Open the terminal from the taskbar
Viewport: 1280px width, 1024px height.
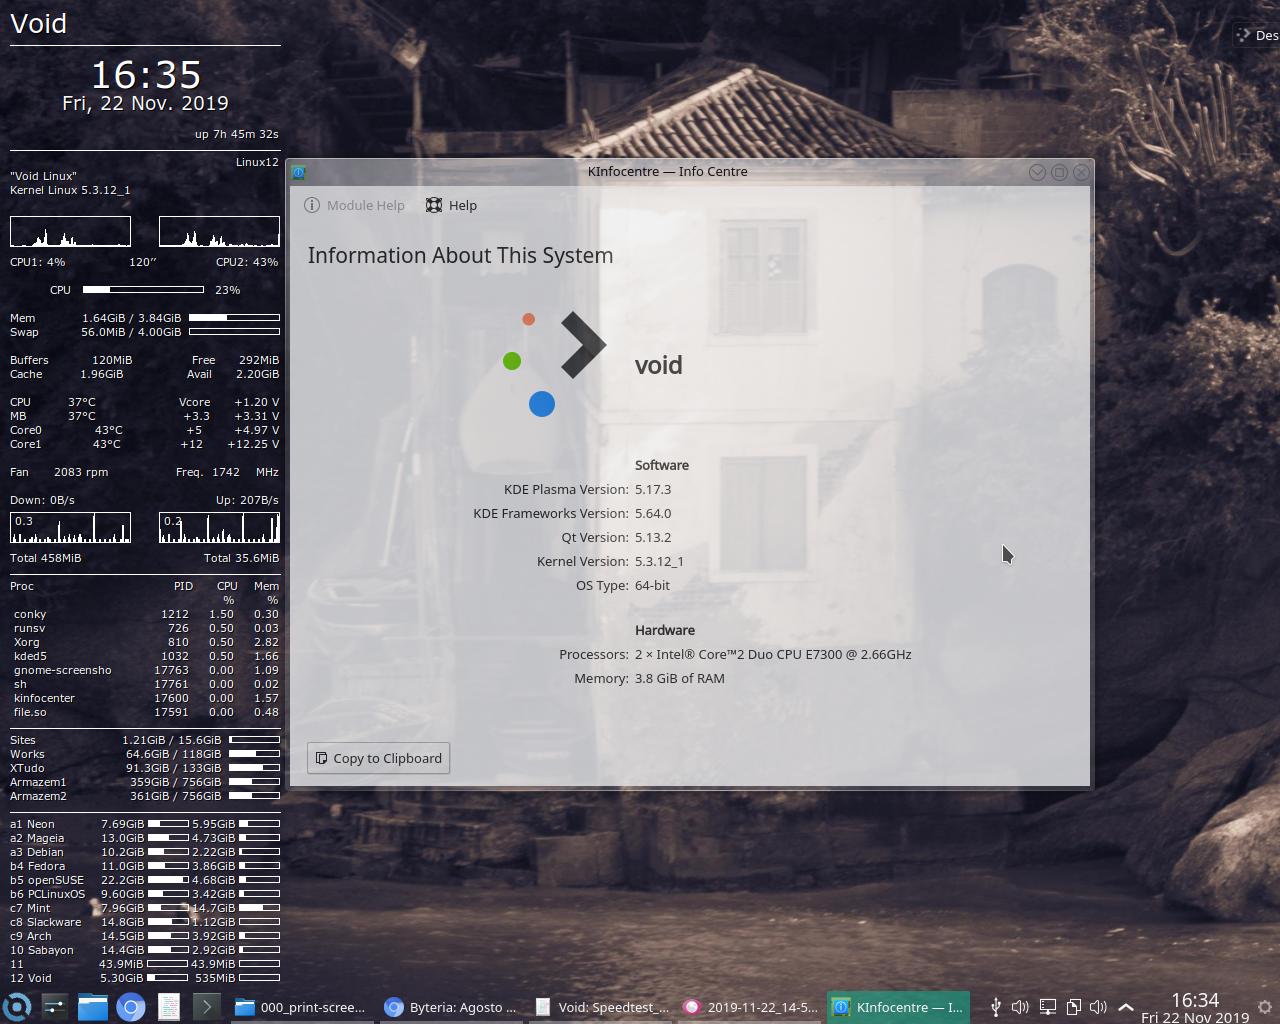point(207,1007)
